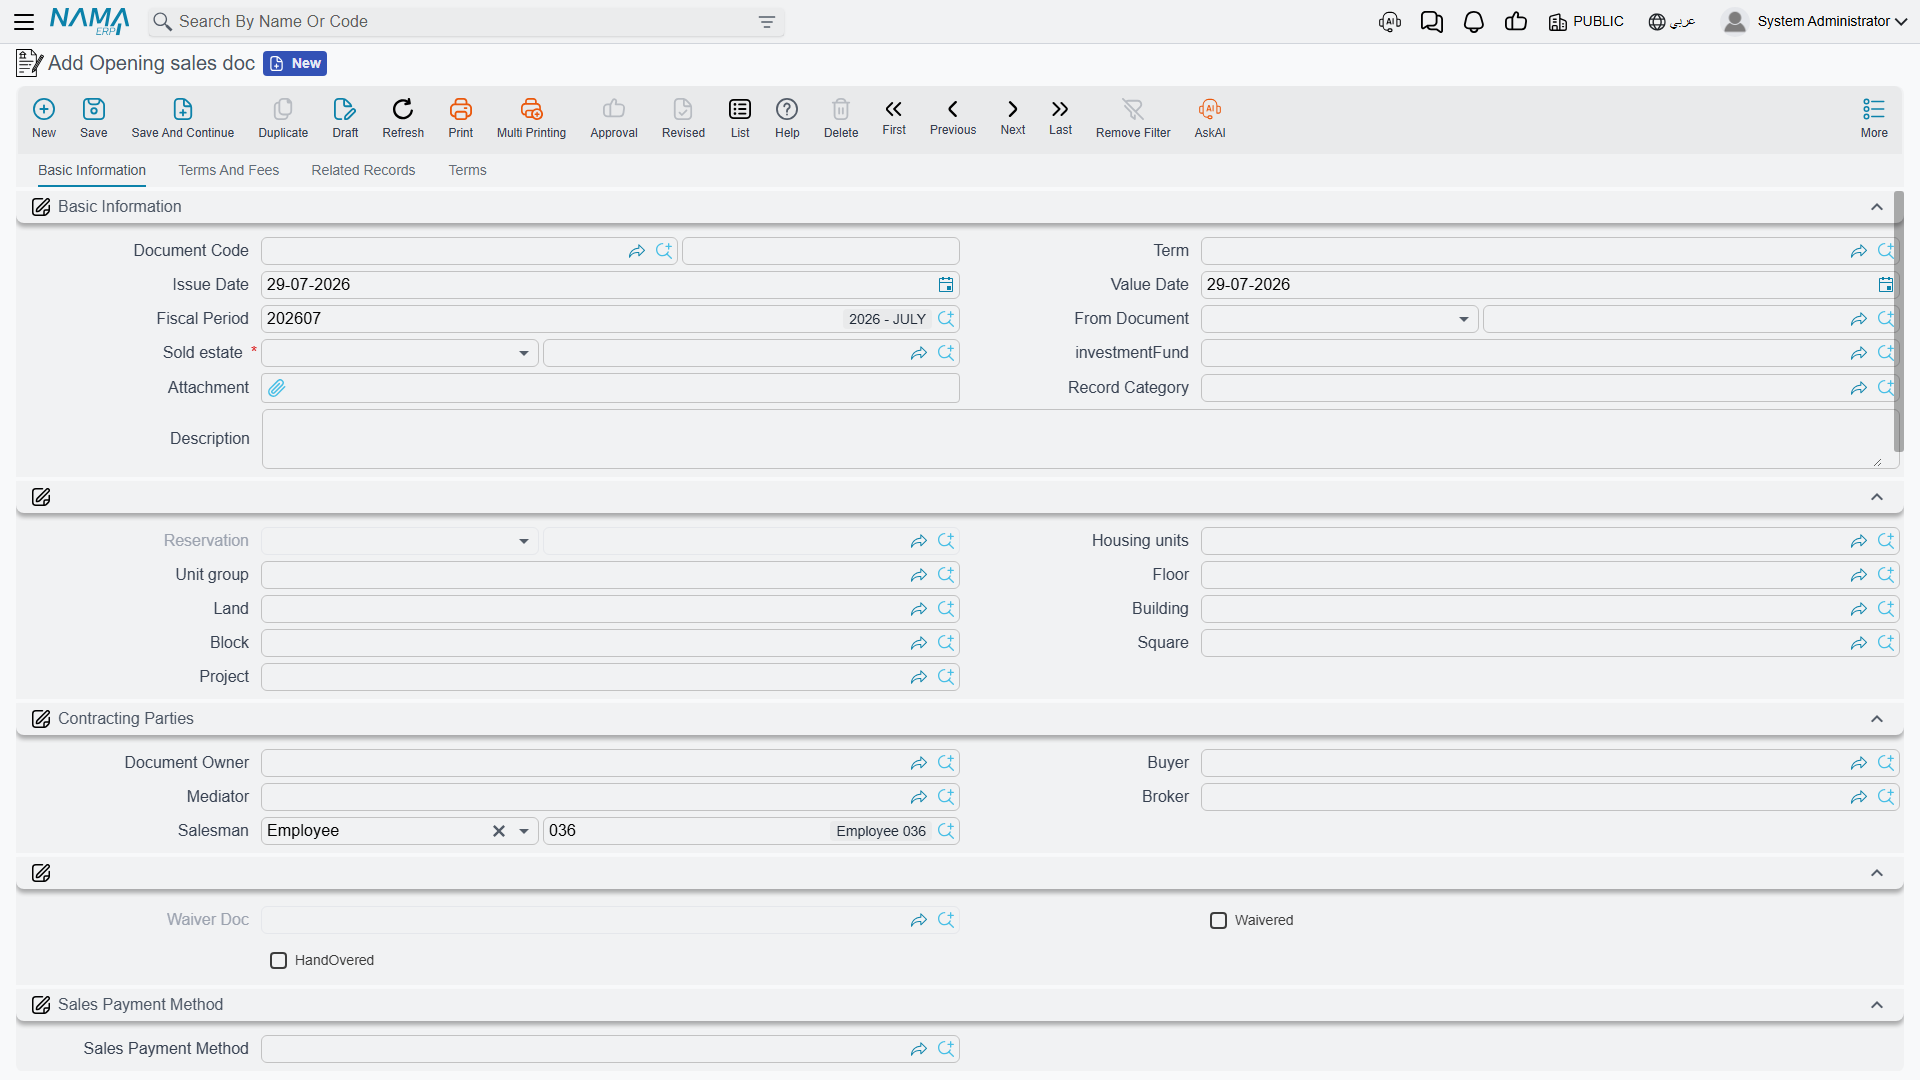Switch to Related Records tab
The image size is (1920, 1080).
pyautogui.click(x=363, y=170)
